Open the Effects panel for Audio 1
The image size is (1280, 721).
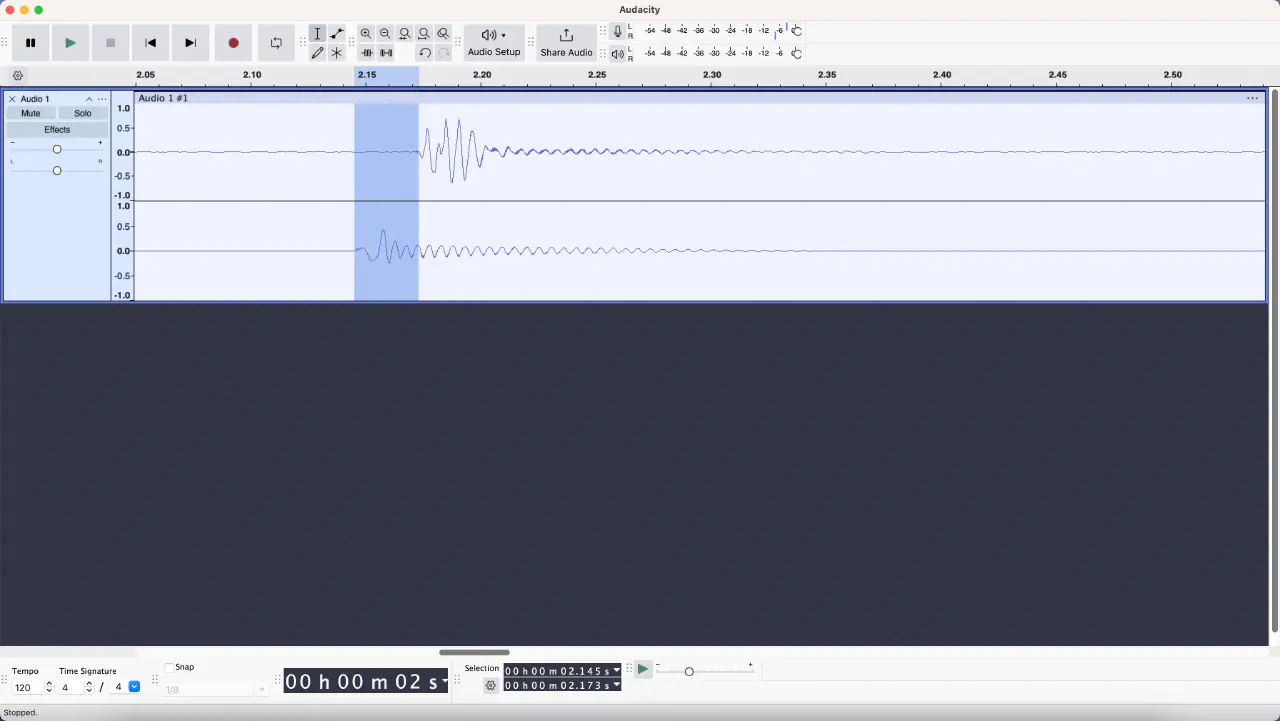57,130
